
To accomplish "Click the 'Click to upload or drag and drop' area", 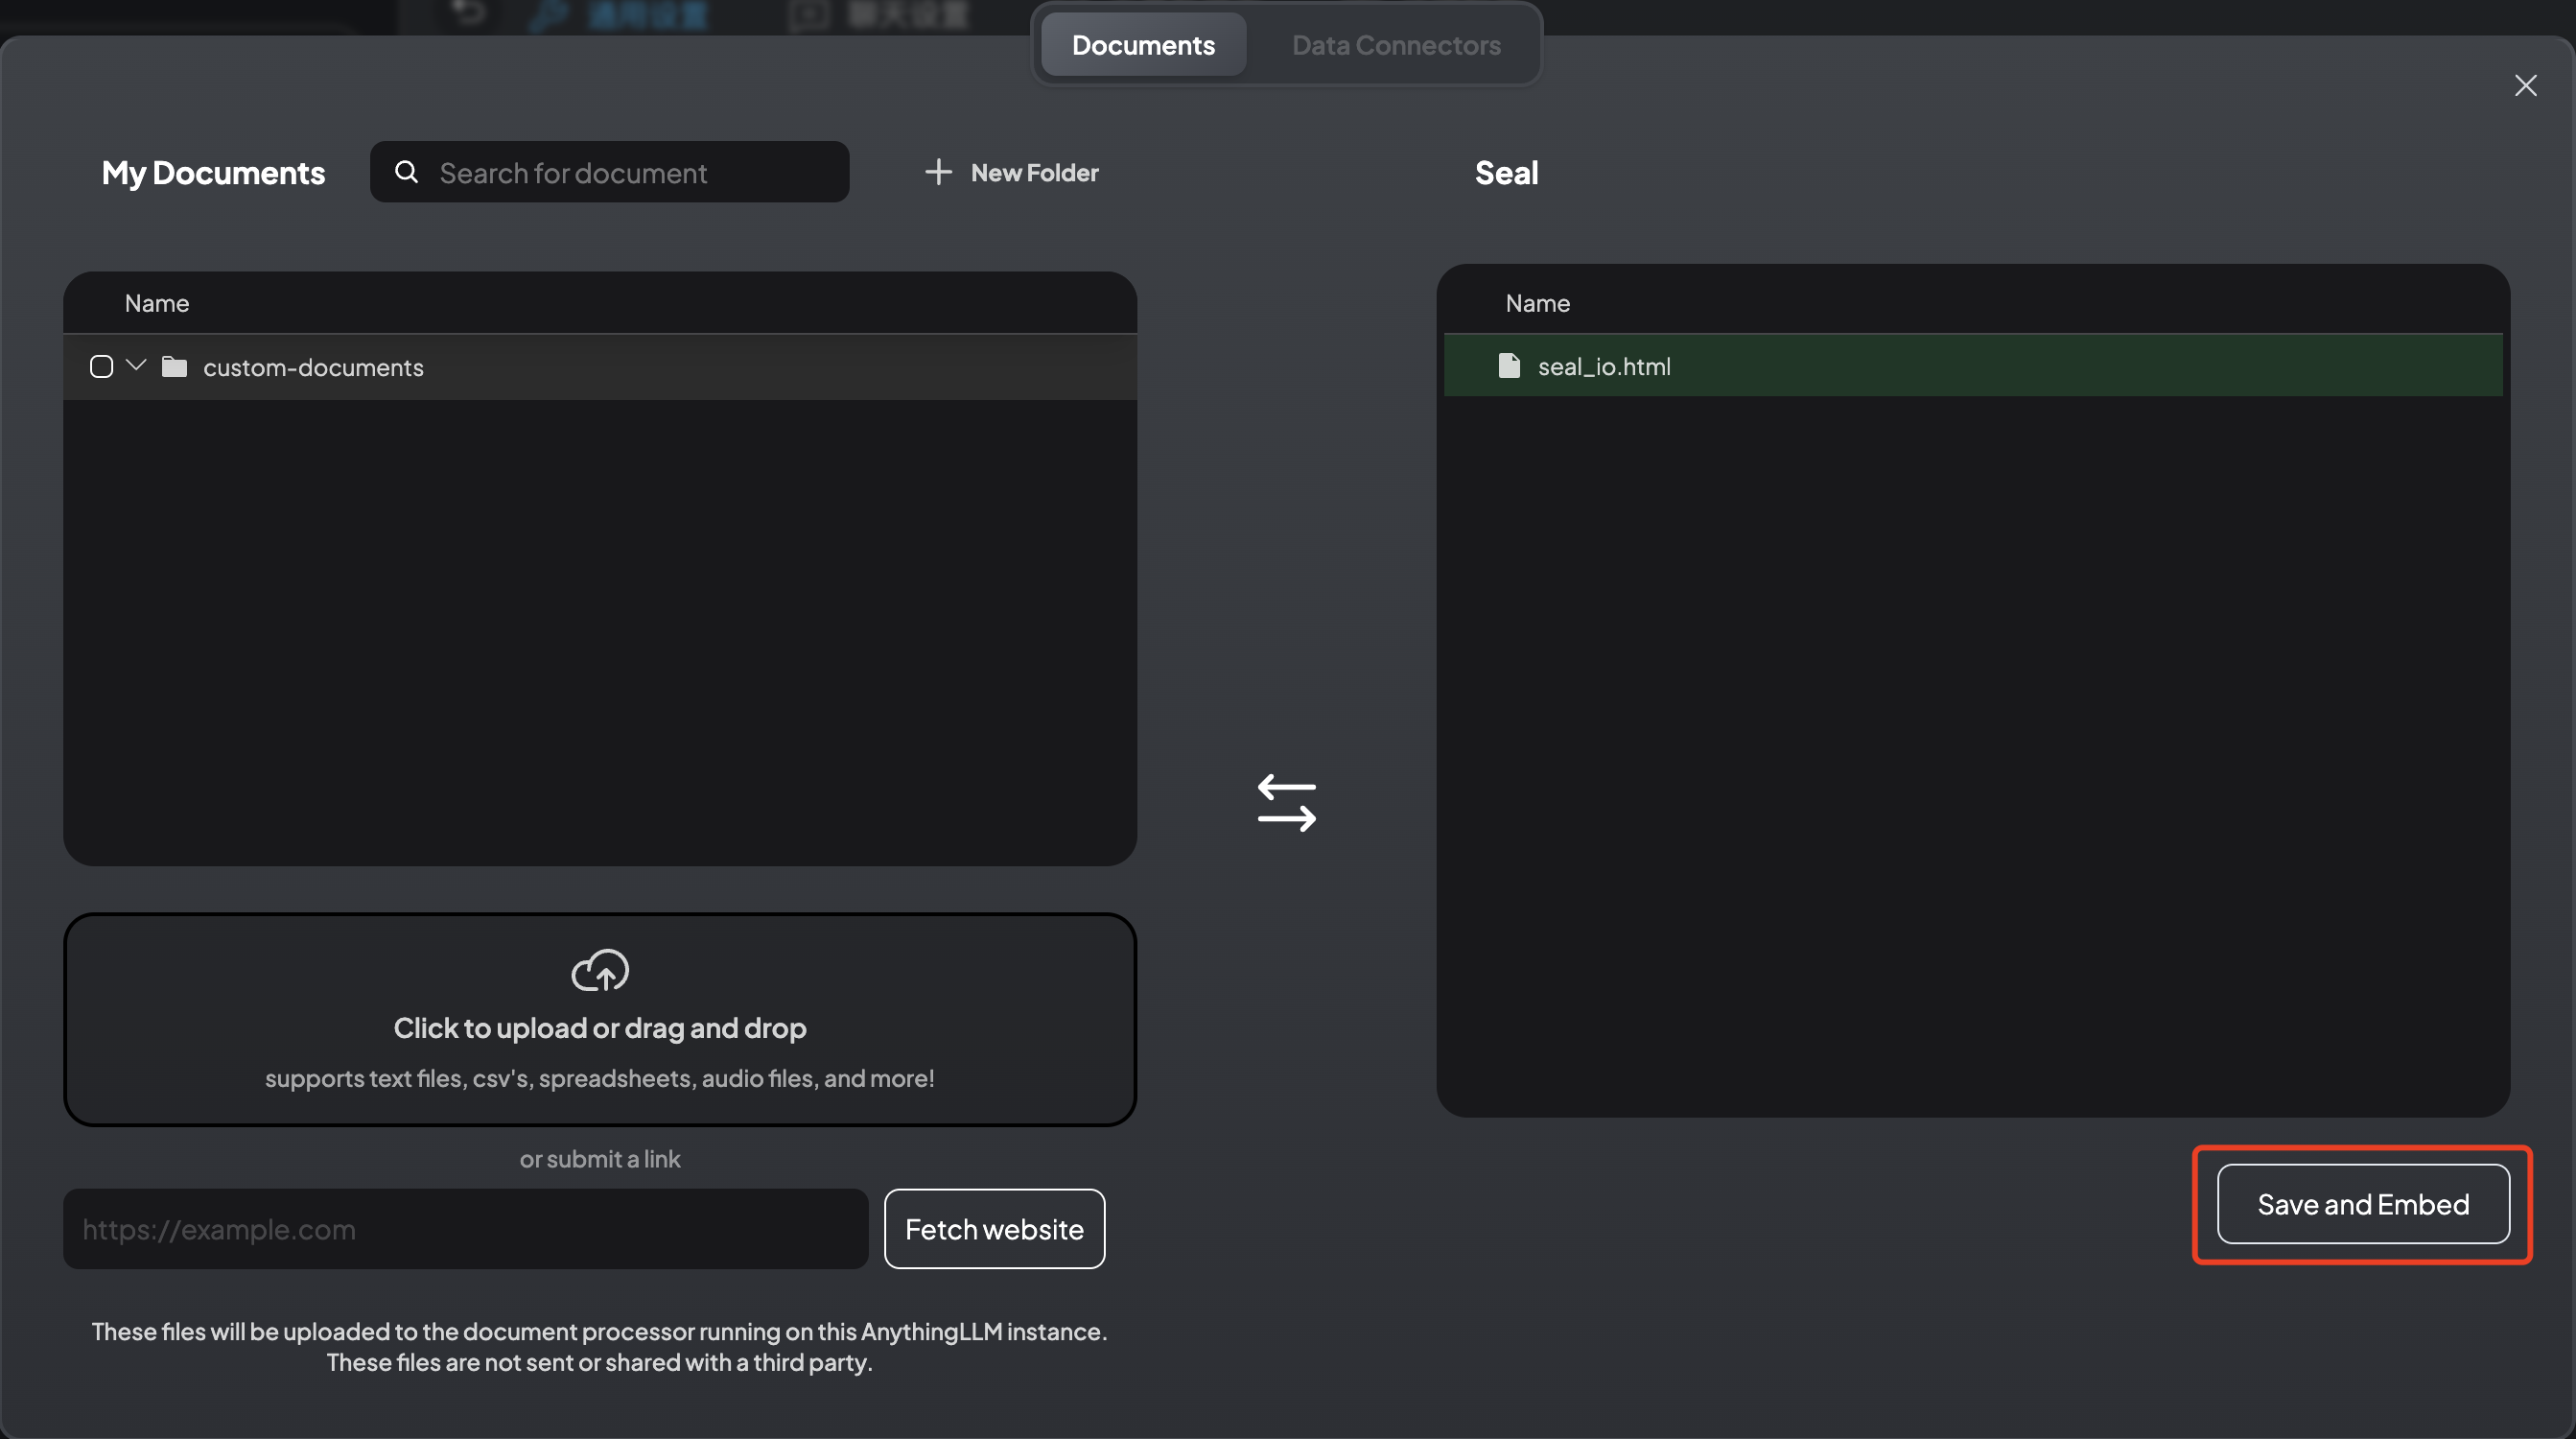I will point(600,1028).
